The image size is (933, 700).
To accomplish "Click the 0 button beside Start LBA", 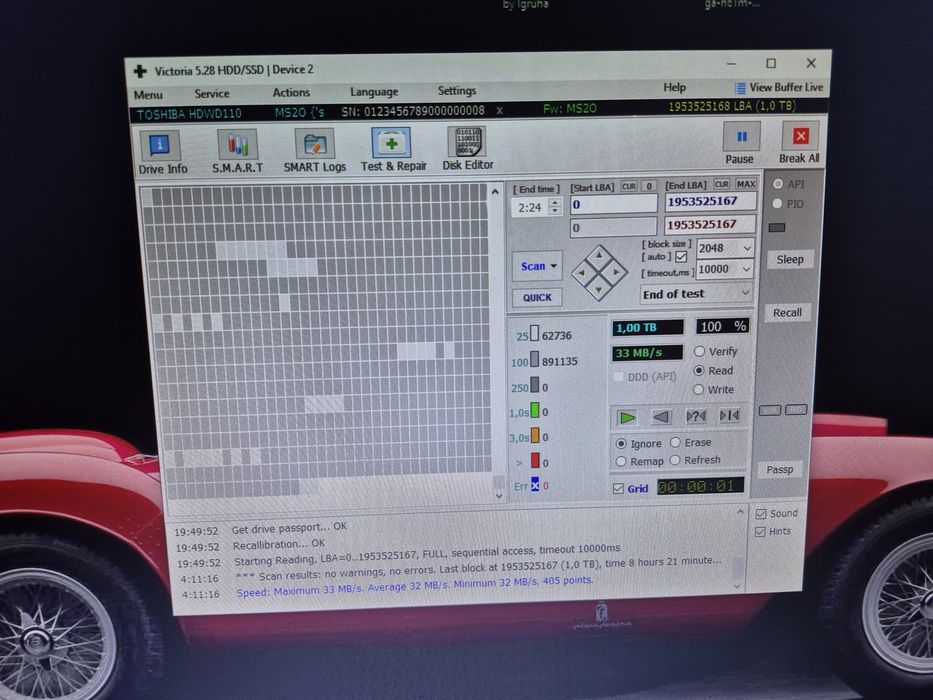I will click(x=649, y=186).
